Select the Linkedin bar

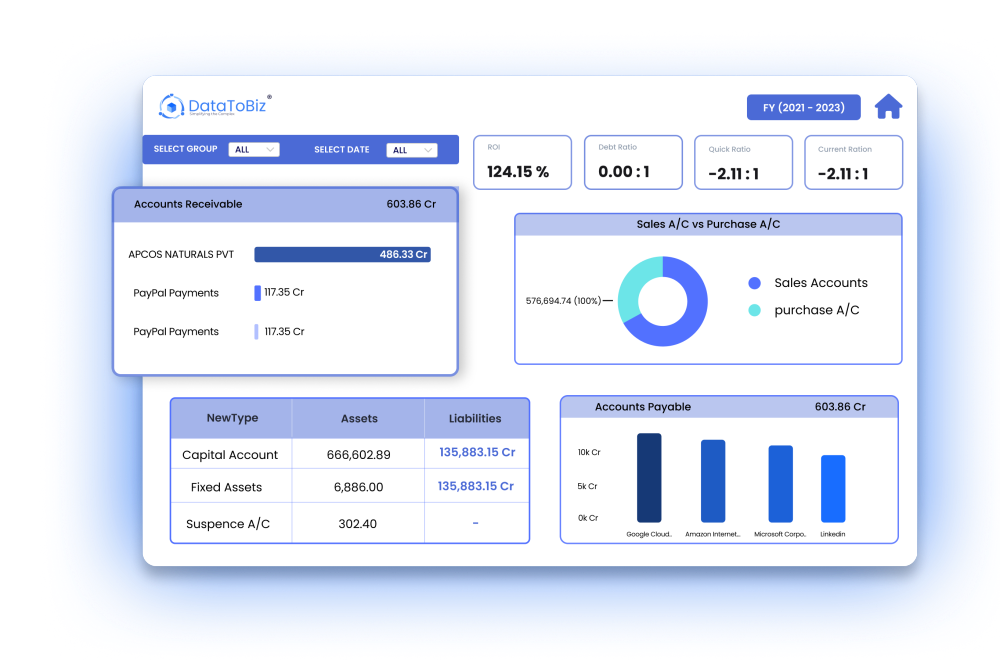tap(833, 488)
